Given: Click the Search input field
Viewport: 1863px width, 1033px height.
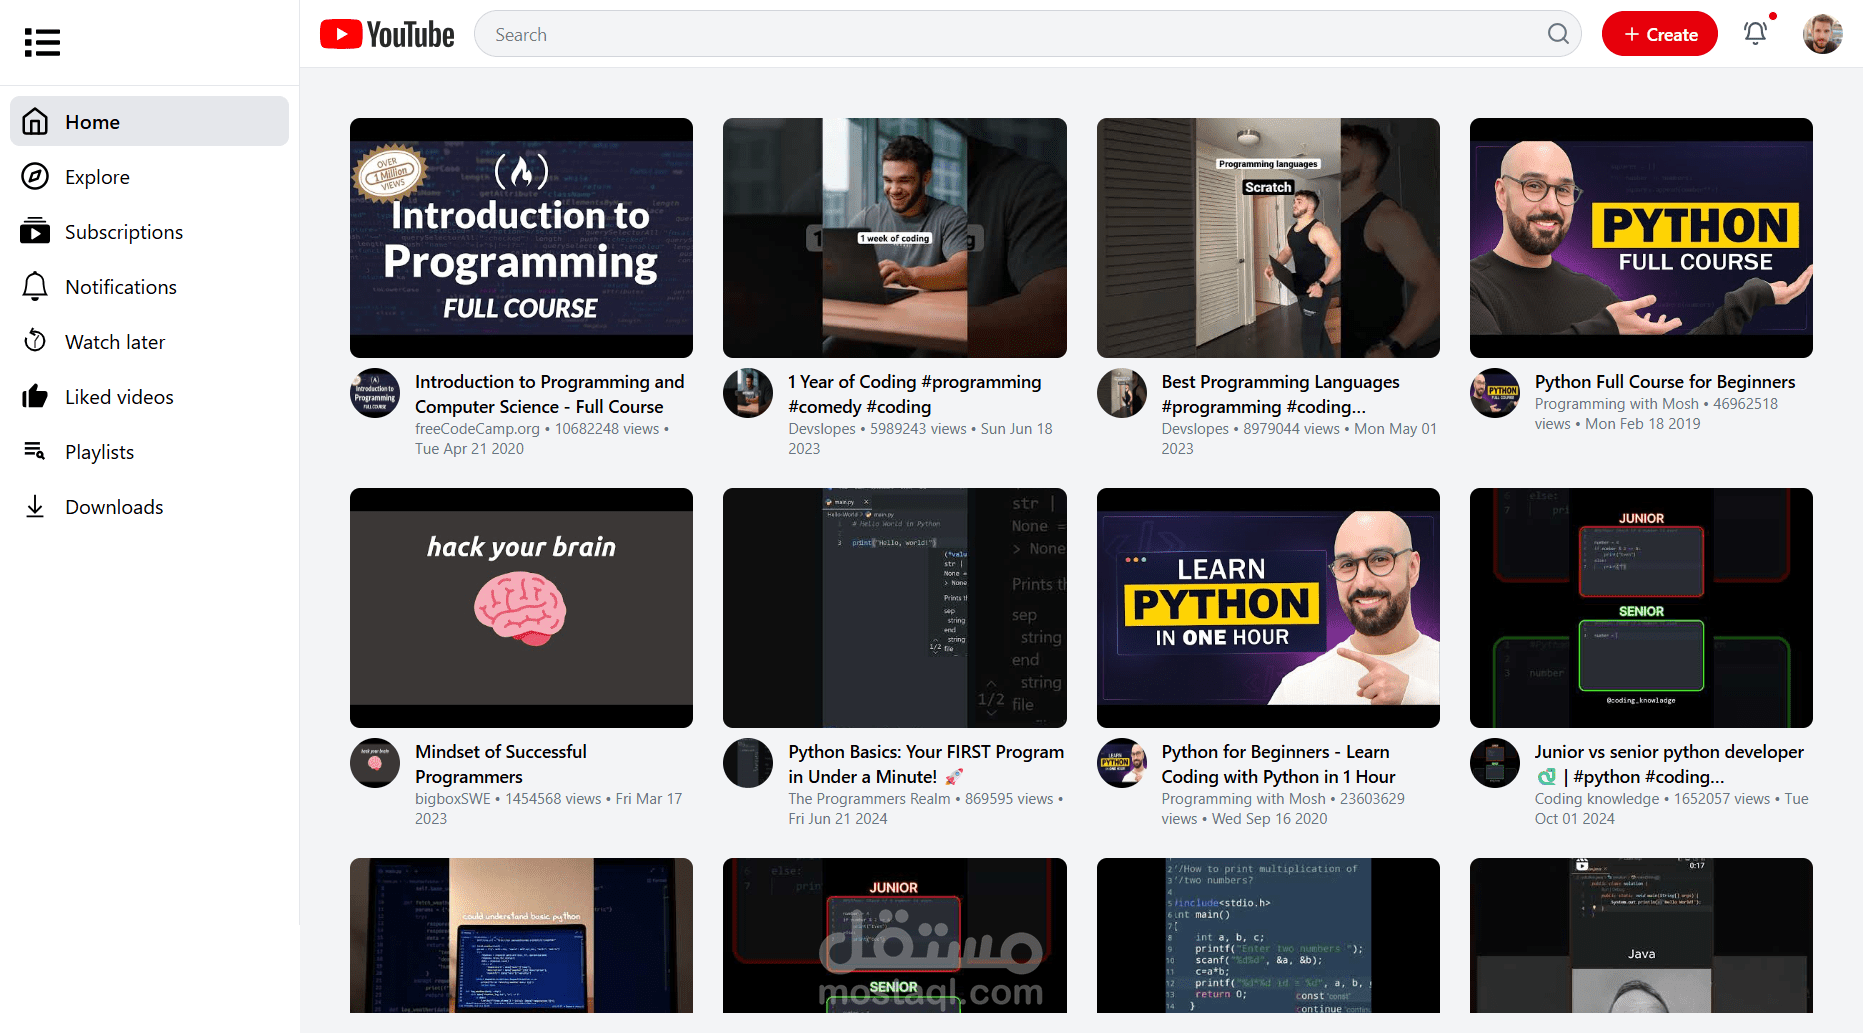Looking at the screenshot, I should [x=1018, y=34].
